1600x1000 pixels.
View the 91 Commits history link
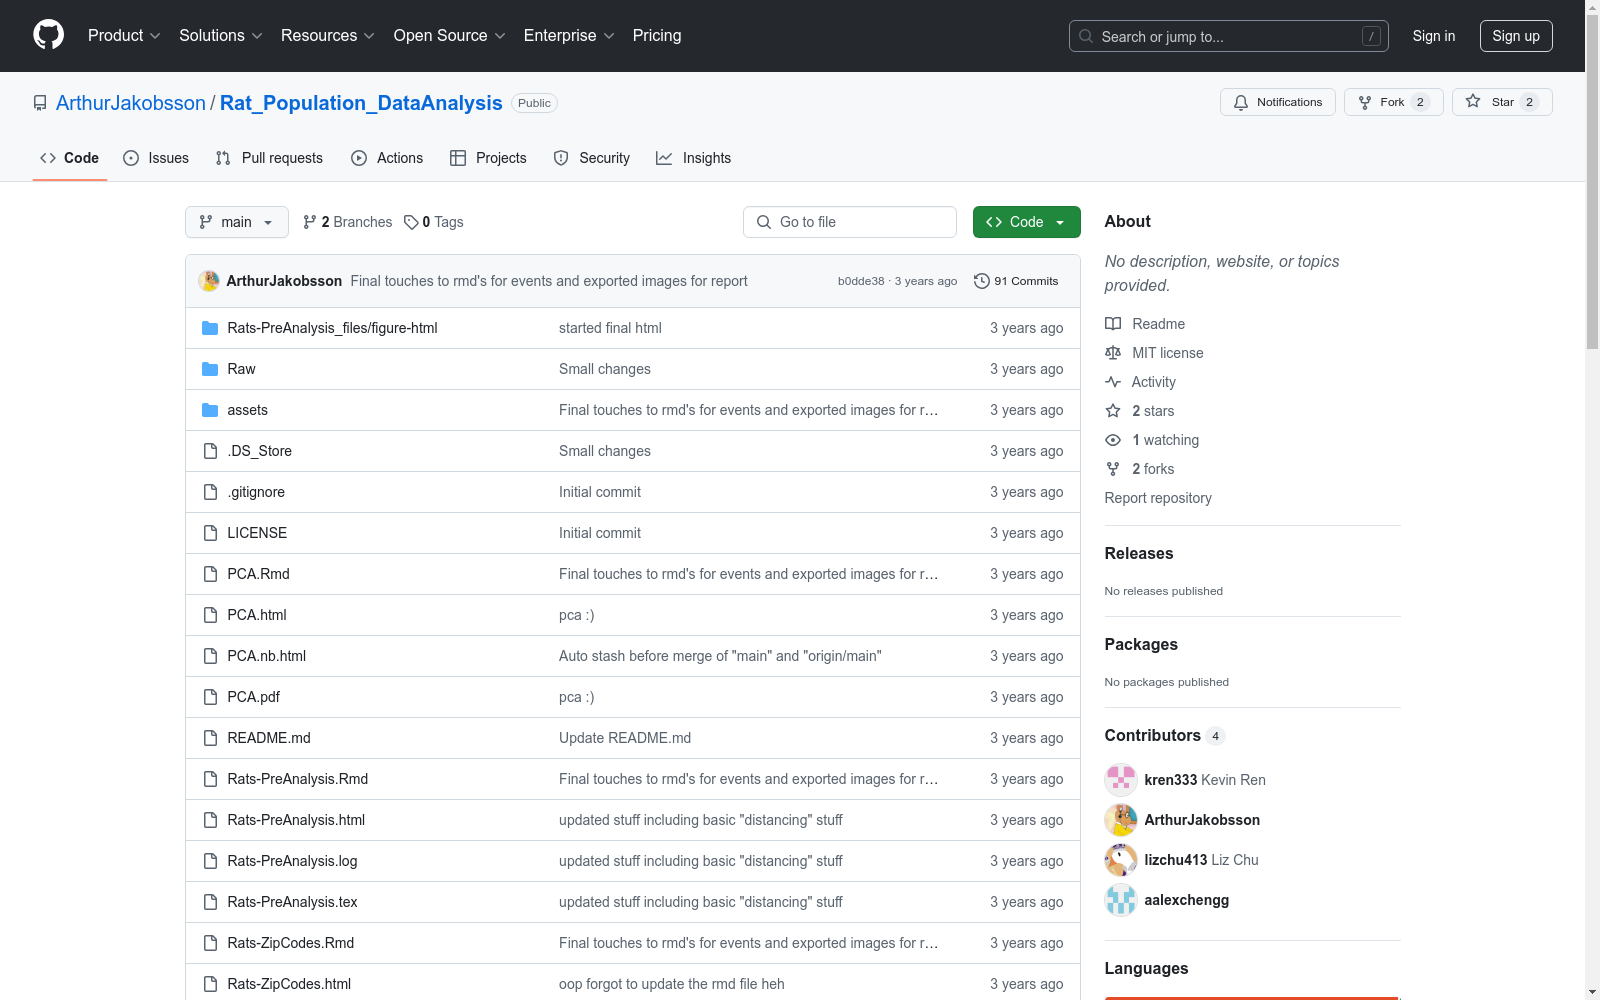click(1016, 281)
